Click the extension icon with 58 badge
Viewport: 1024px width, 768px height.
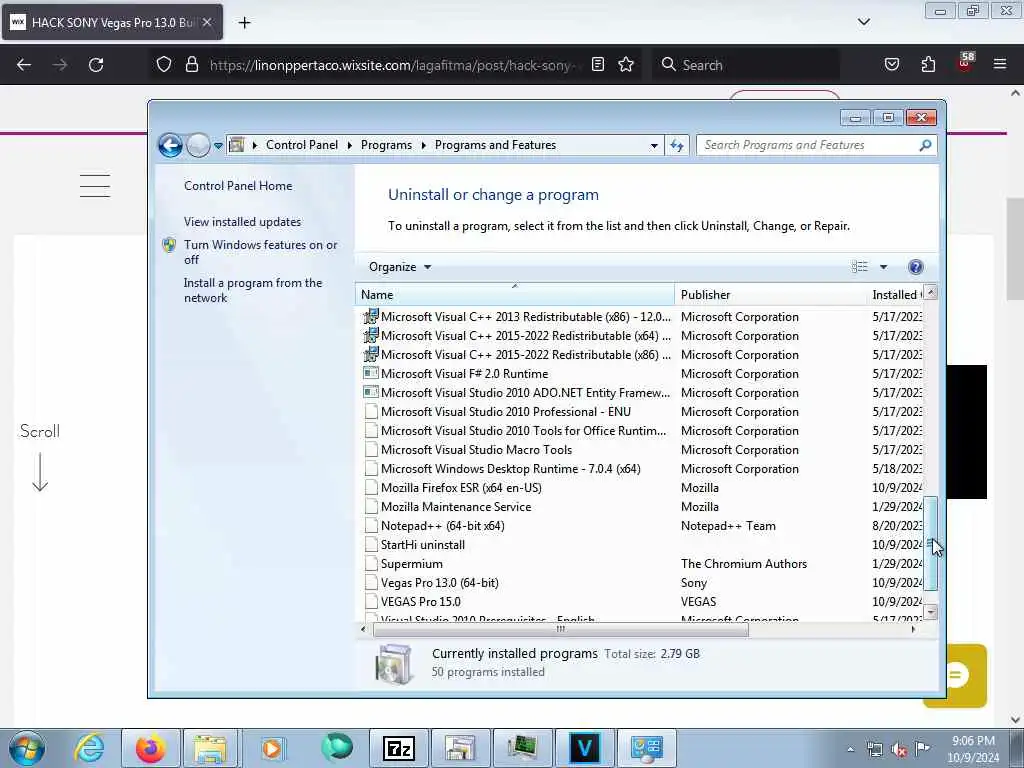pyautogui.click(x=965, y=63)
